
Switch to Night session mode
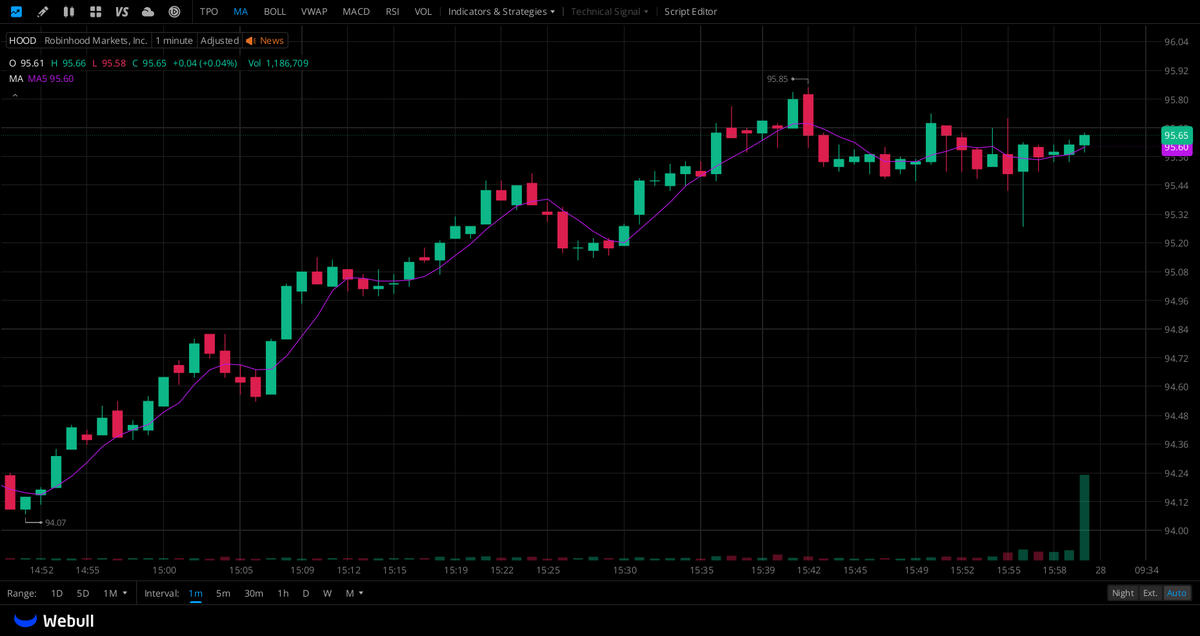[x=1123, y=593]
